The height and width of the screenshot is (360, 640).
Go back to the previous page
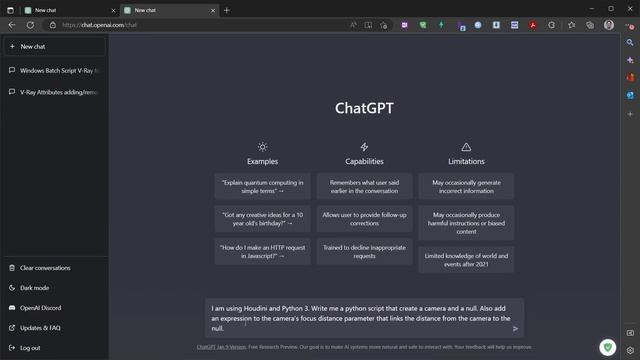pos(12,25)
